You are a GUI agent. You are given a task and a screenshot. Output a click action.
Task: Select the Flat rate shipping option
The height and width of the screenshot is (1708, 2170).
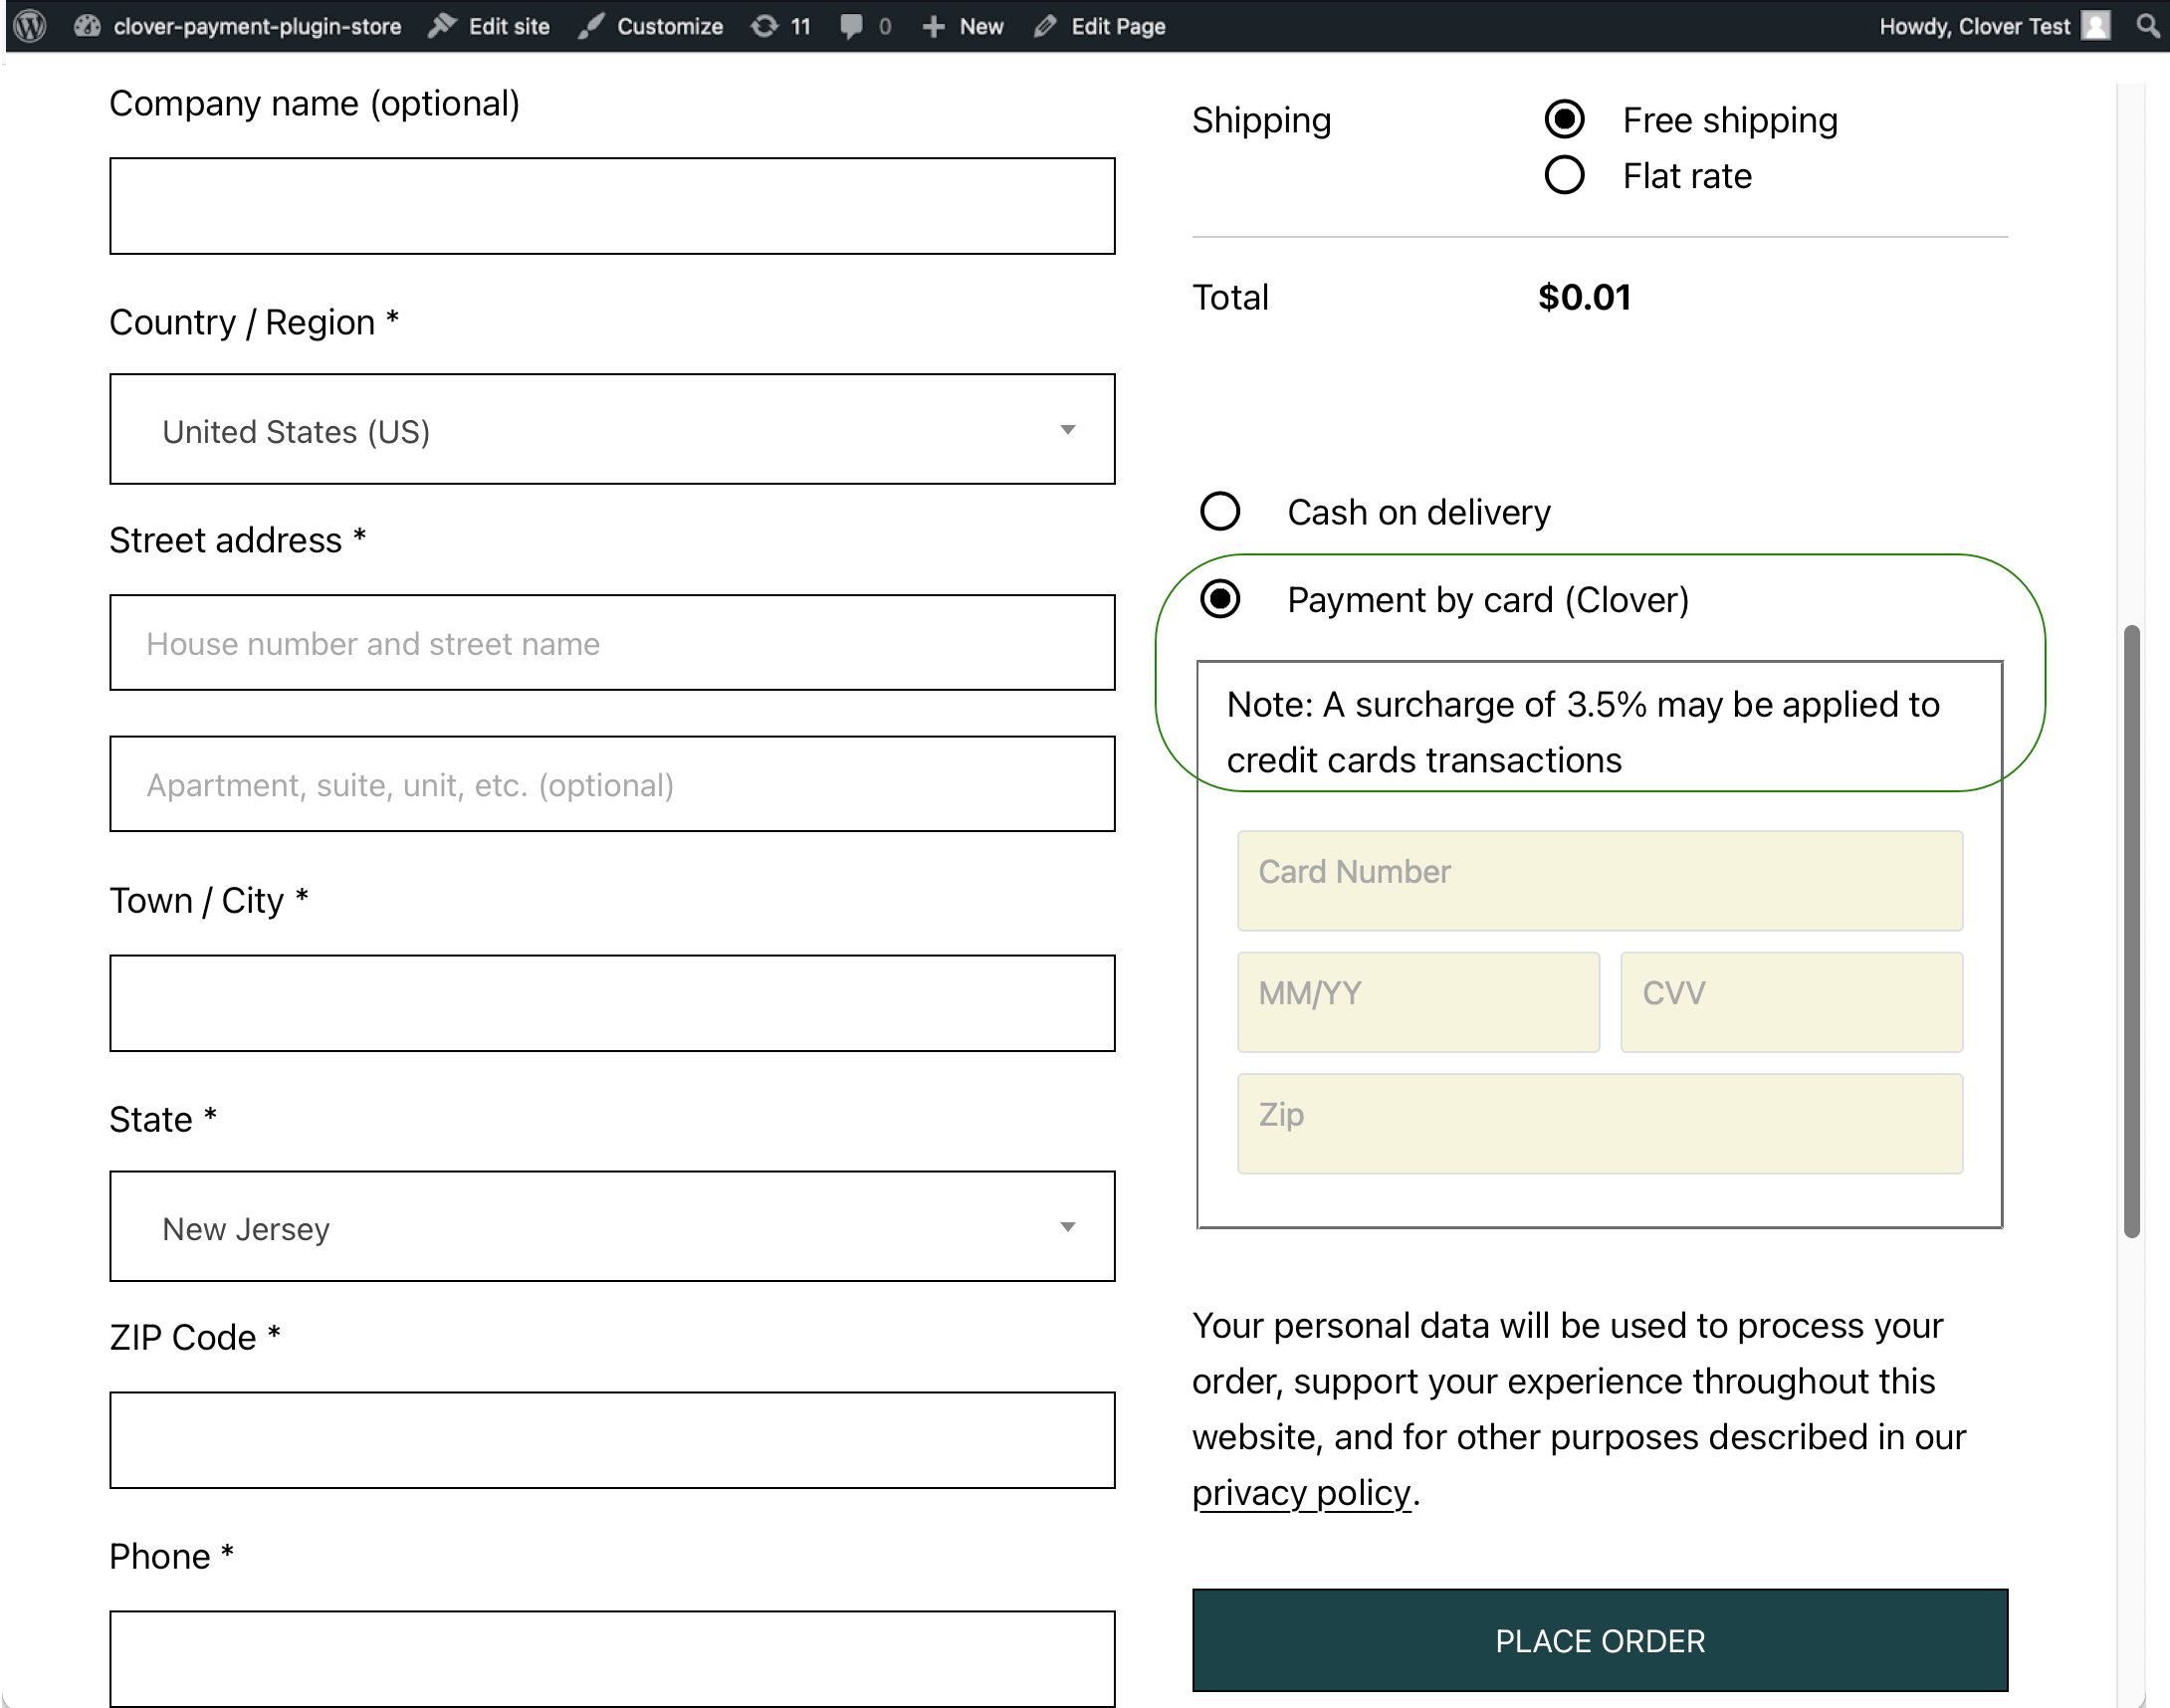point(1564,176)
